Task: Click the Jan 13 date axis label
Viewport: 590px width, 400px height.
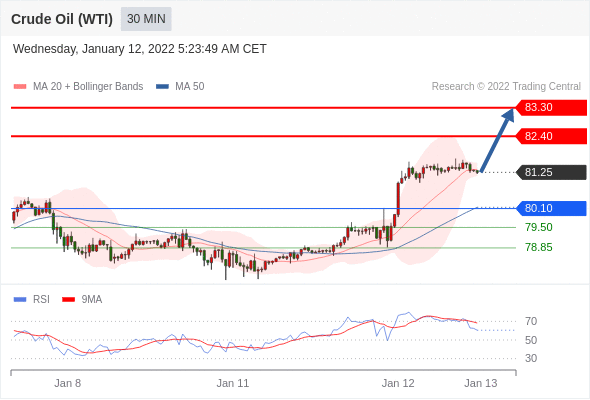Action: 481,383
